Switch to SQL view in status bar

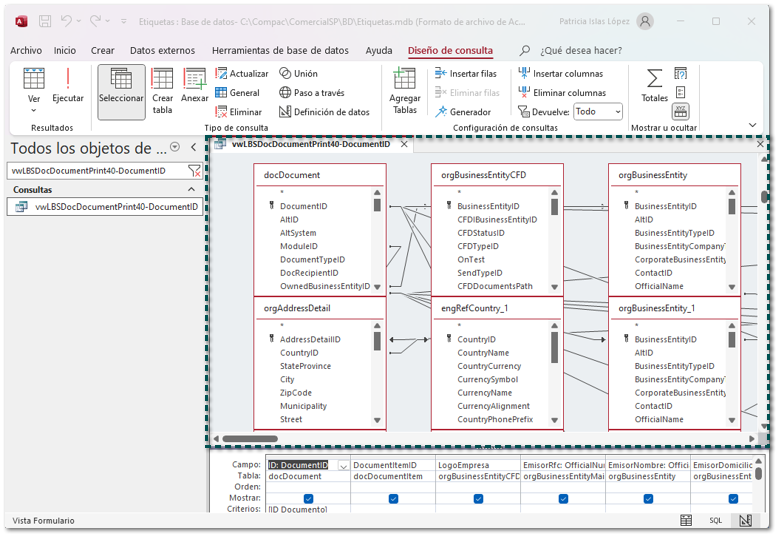pyautogui.click(x=716, y=521)
